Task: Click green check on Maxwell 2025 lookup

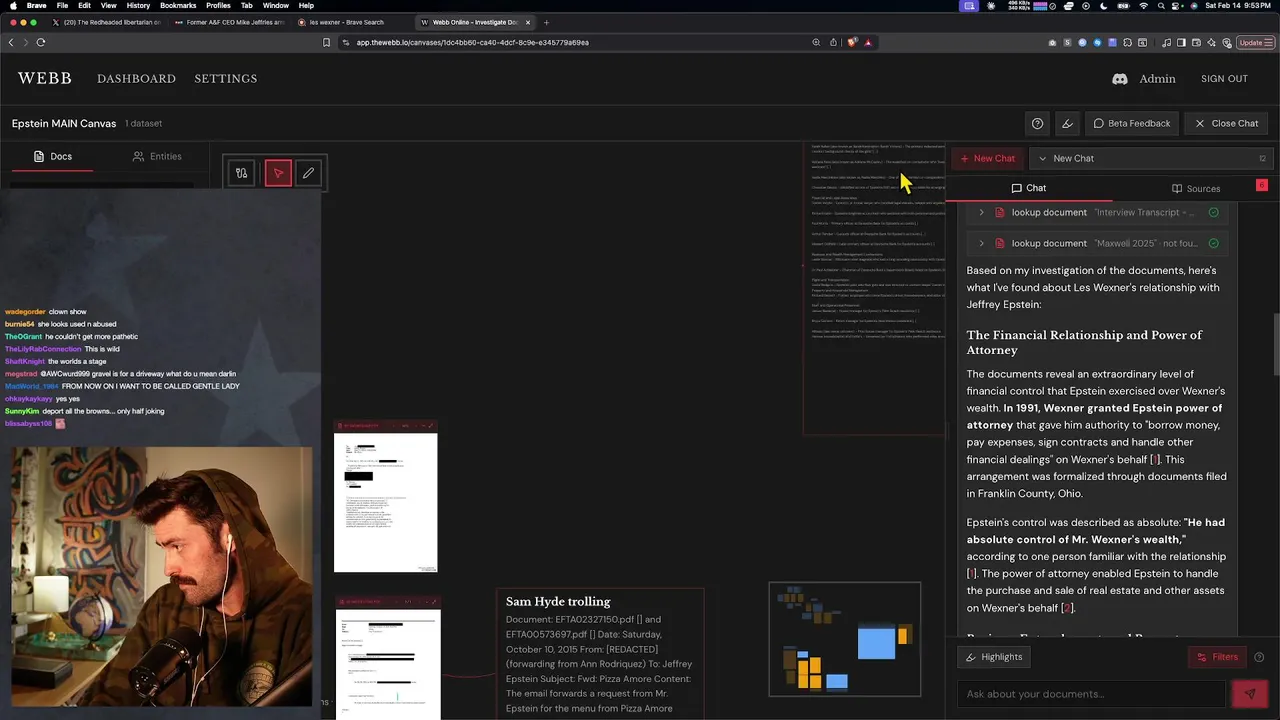Action: pos(1213,243)
